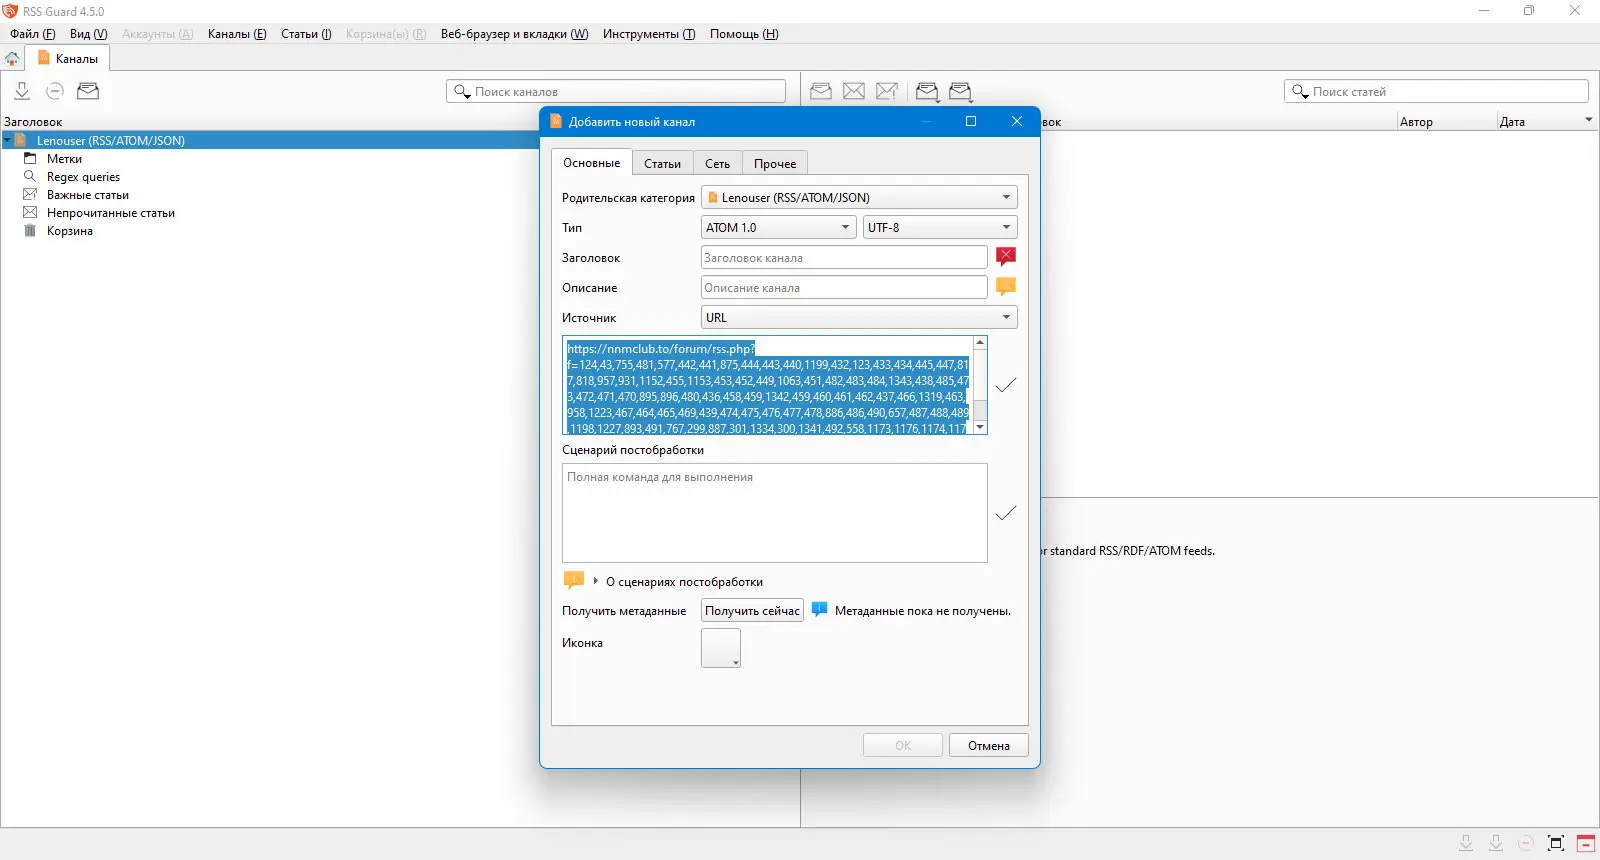This screenshot has width=1600, height=860.
Task: Click the blue metadata status info icon
Action: click(x=819, y=609)
